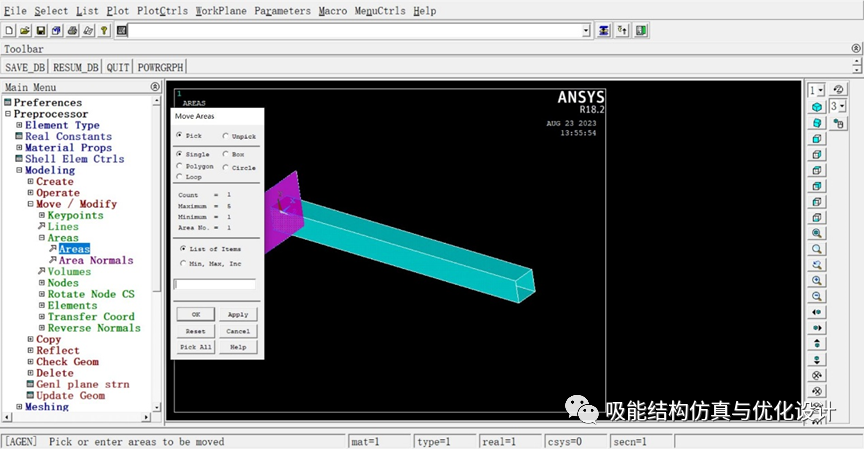Click the Raise Hidden icon

(x=604, y=31)
